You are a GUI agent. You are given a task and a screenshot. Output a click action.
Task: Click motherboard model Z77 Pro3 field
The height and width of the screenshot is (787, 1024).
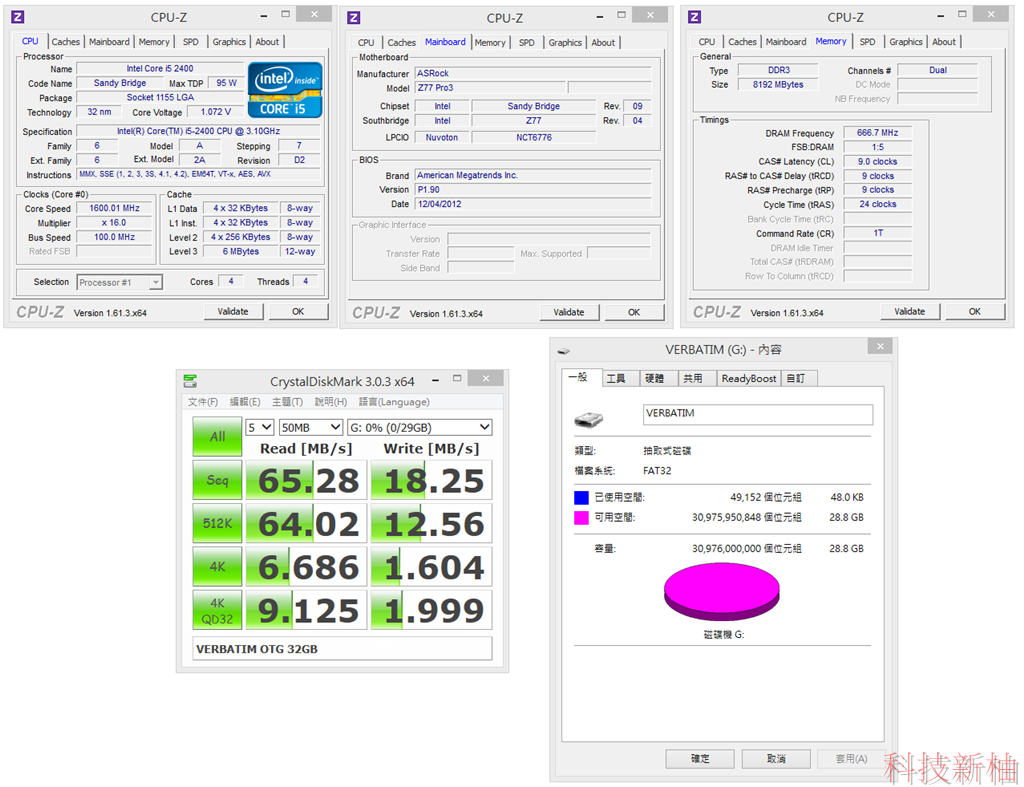pos(490,88)
